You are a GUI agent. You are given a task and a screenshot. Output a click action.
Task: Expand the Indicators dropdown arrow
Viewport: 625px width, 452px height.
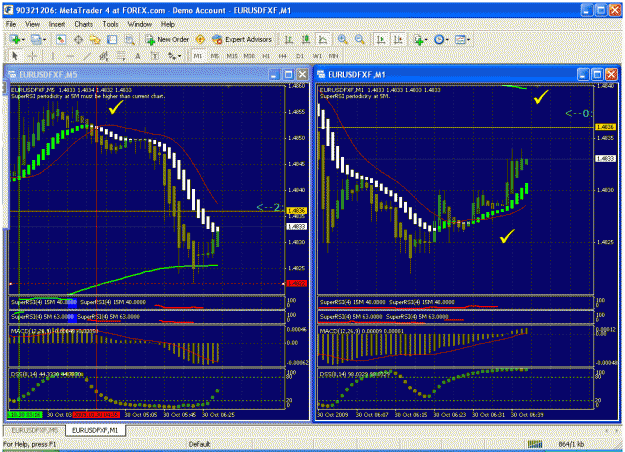coord(426,40)
